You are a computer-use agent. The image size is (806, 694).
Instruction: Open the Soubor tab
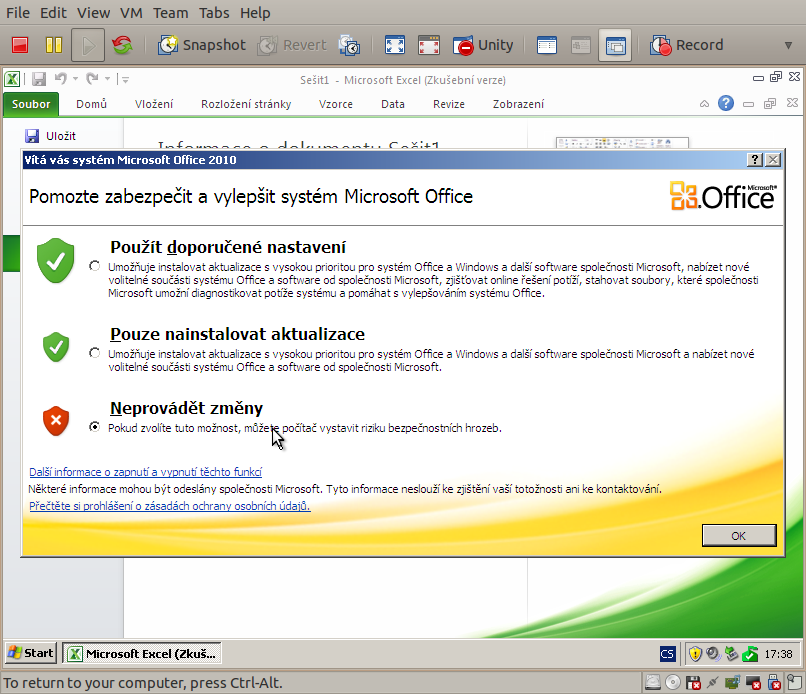coord(31,104)
